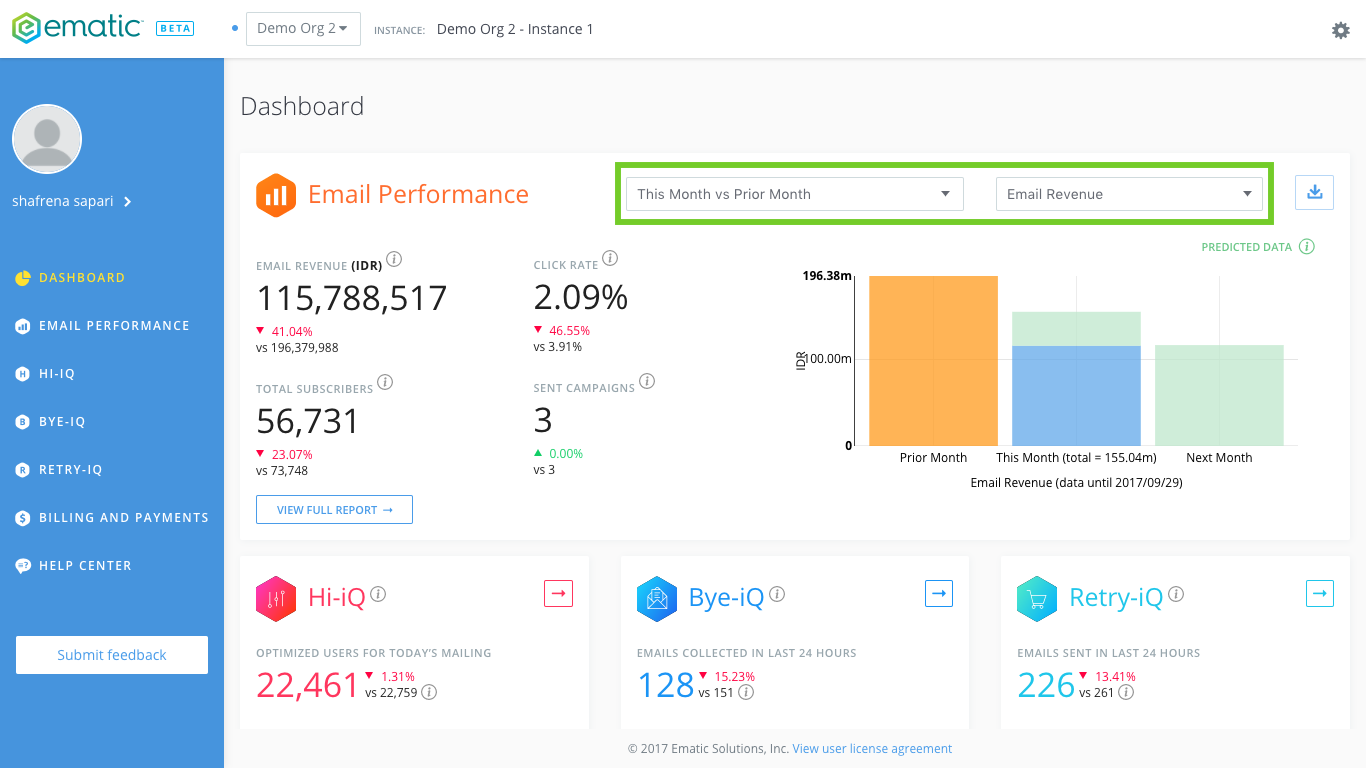Click the Ematic logo
This screenshot has width=1366, height=768.
pyautogui.click(x=78, y=28)
